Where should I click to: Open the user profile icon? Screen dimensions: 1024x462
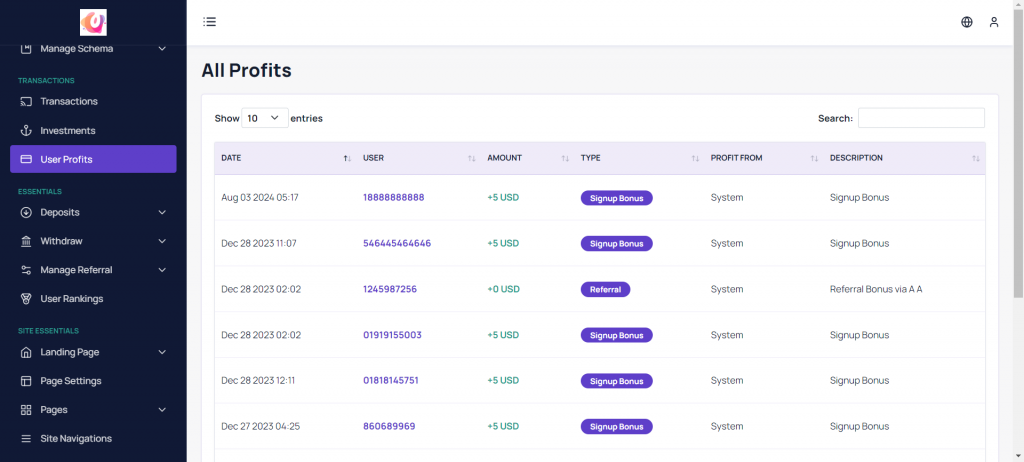tap(994, 22)
